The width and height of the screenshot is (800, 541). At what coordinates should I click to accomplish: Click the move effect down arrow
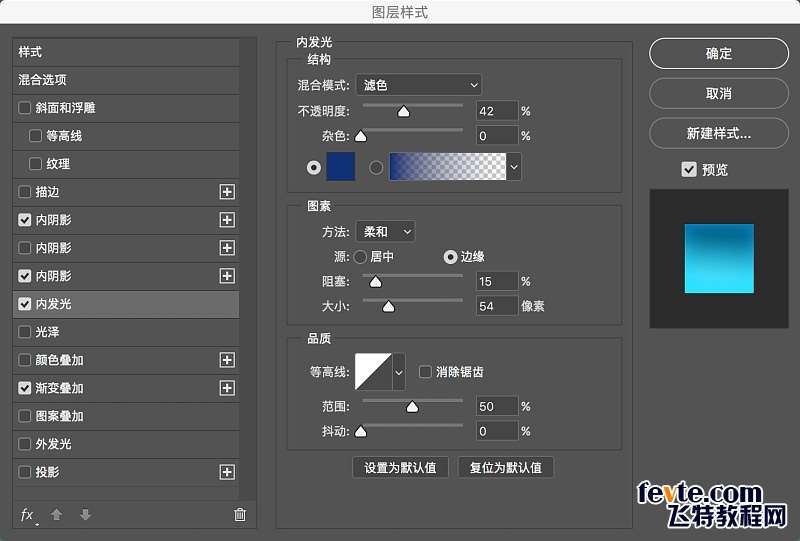(x=85, y=514)
